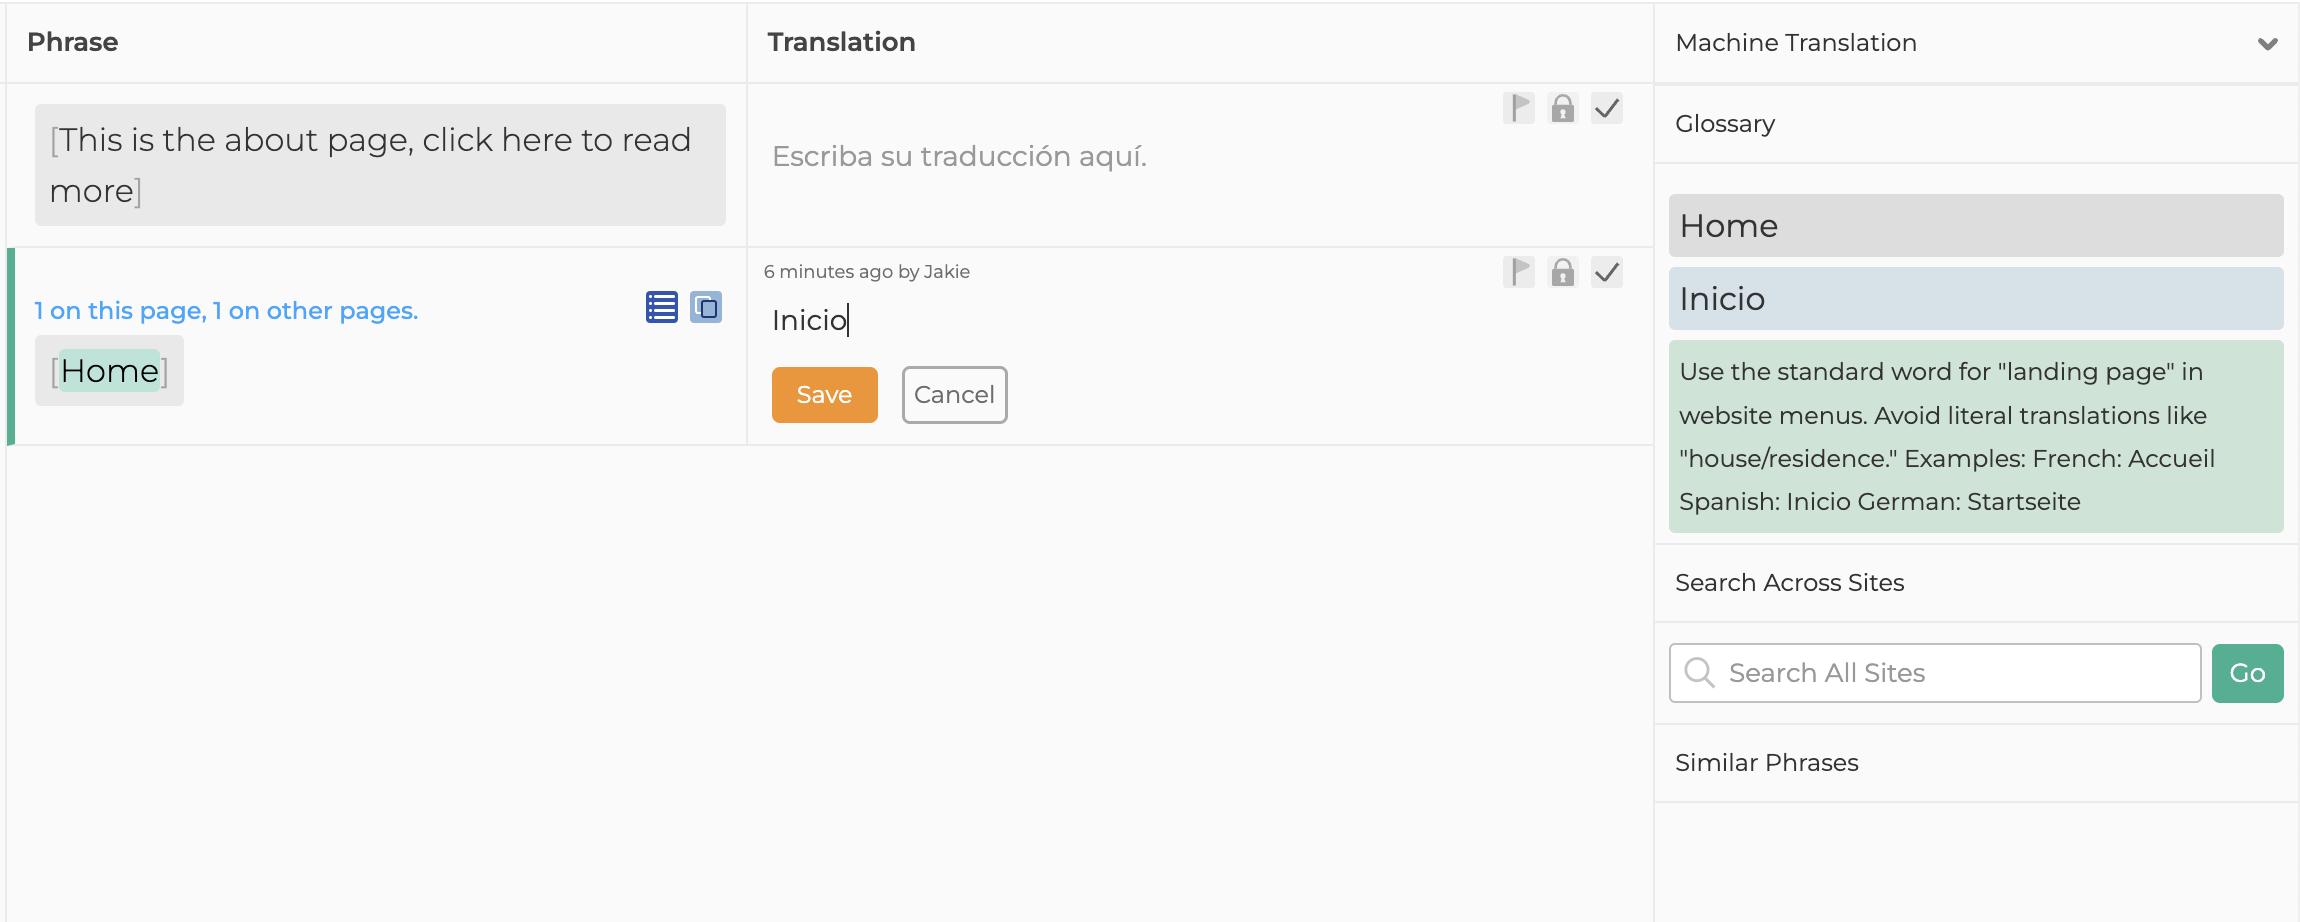Expand the Similar Phrases section
Image resolution: width=2300 pixels, height=922 pixels.
pos(1766,761)
